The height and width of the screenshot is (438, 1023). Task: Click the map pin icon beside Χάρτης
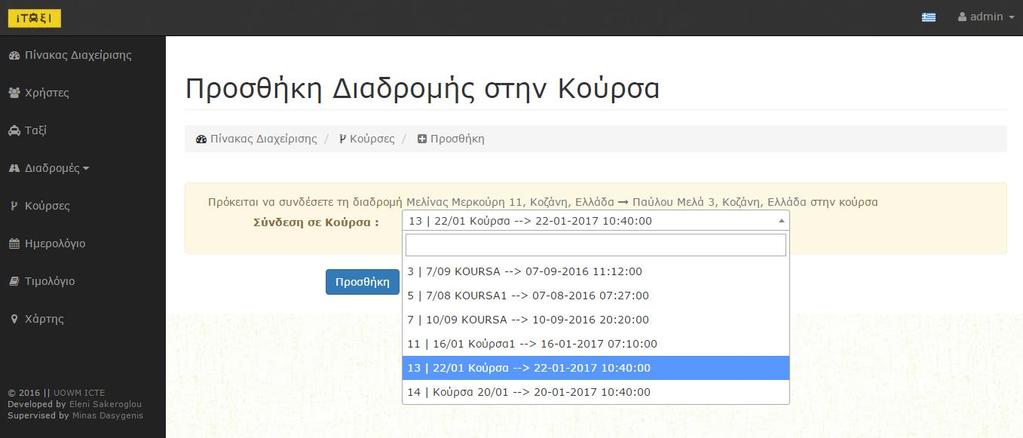pyautogui.click(x=14, y=319)
